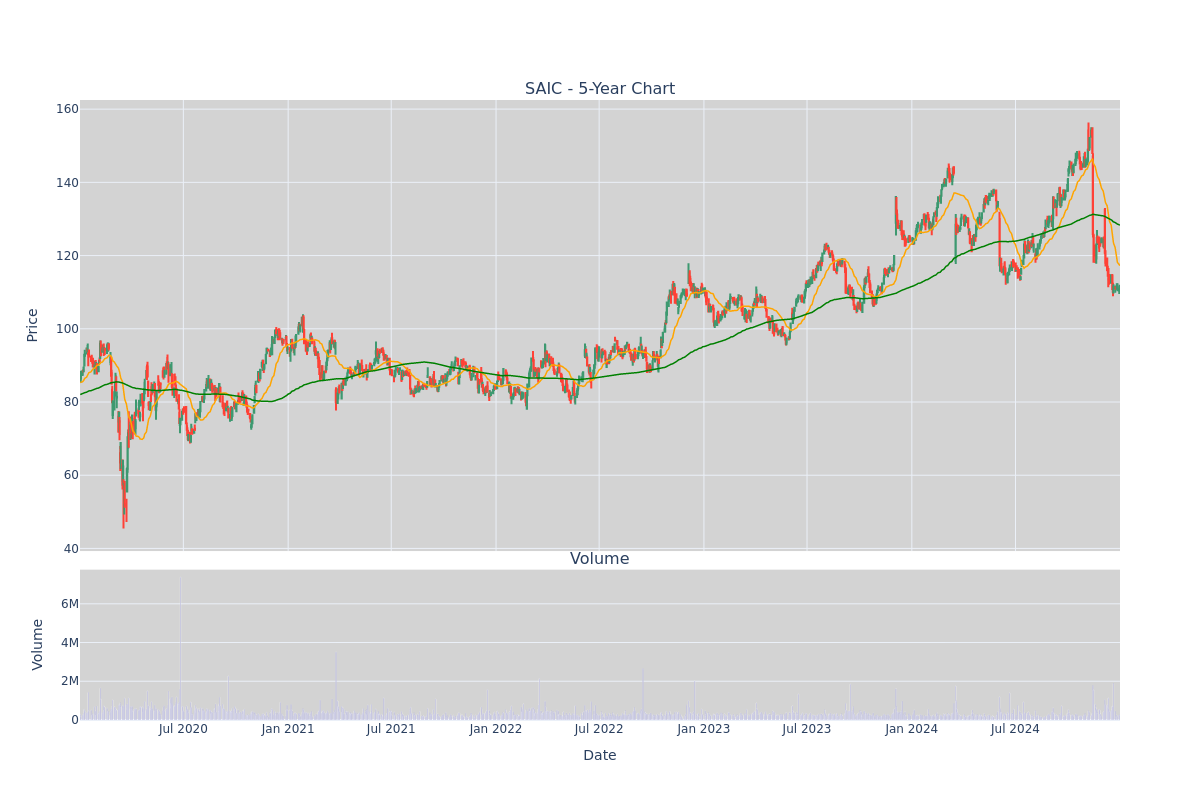
Task: Click the 'Jul 2020' date tick label
Action: [183, 729]
